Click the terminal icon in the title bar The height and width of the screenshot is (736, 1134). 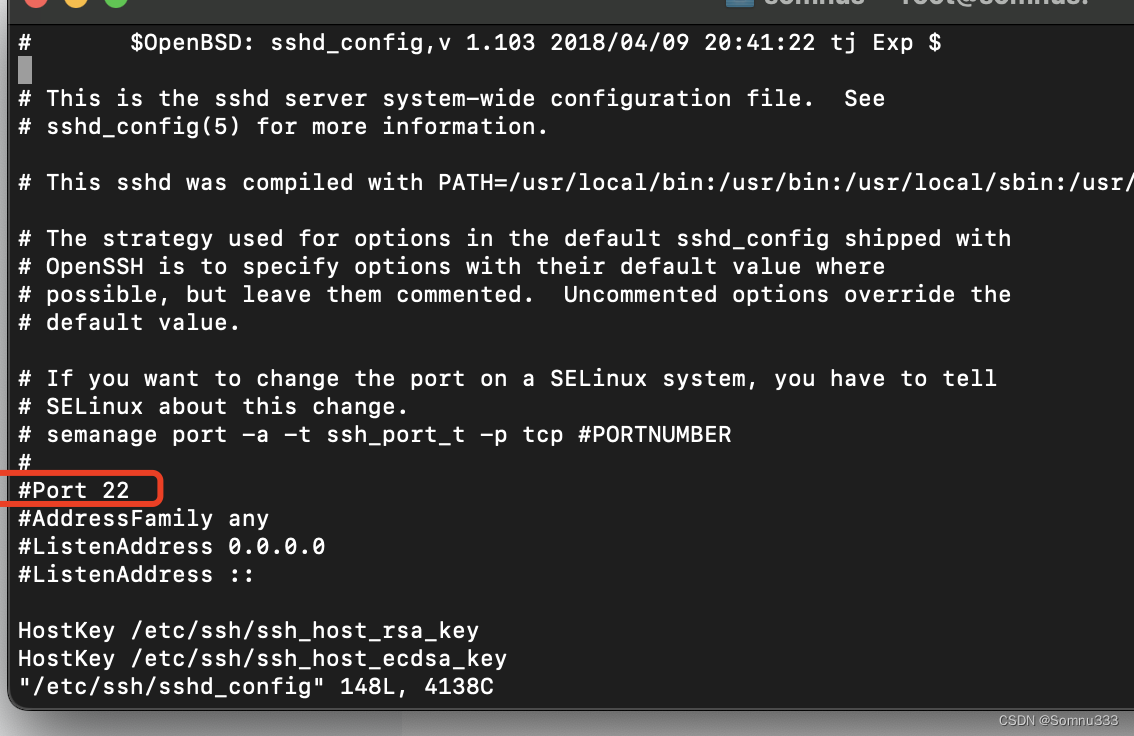pos(738,5)
